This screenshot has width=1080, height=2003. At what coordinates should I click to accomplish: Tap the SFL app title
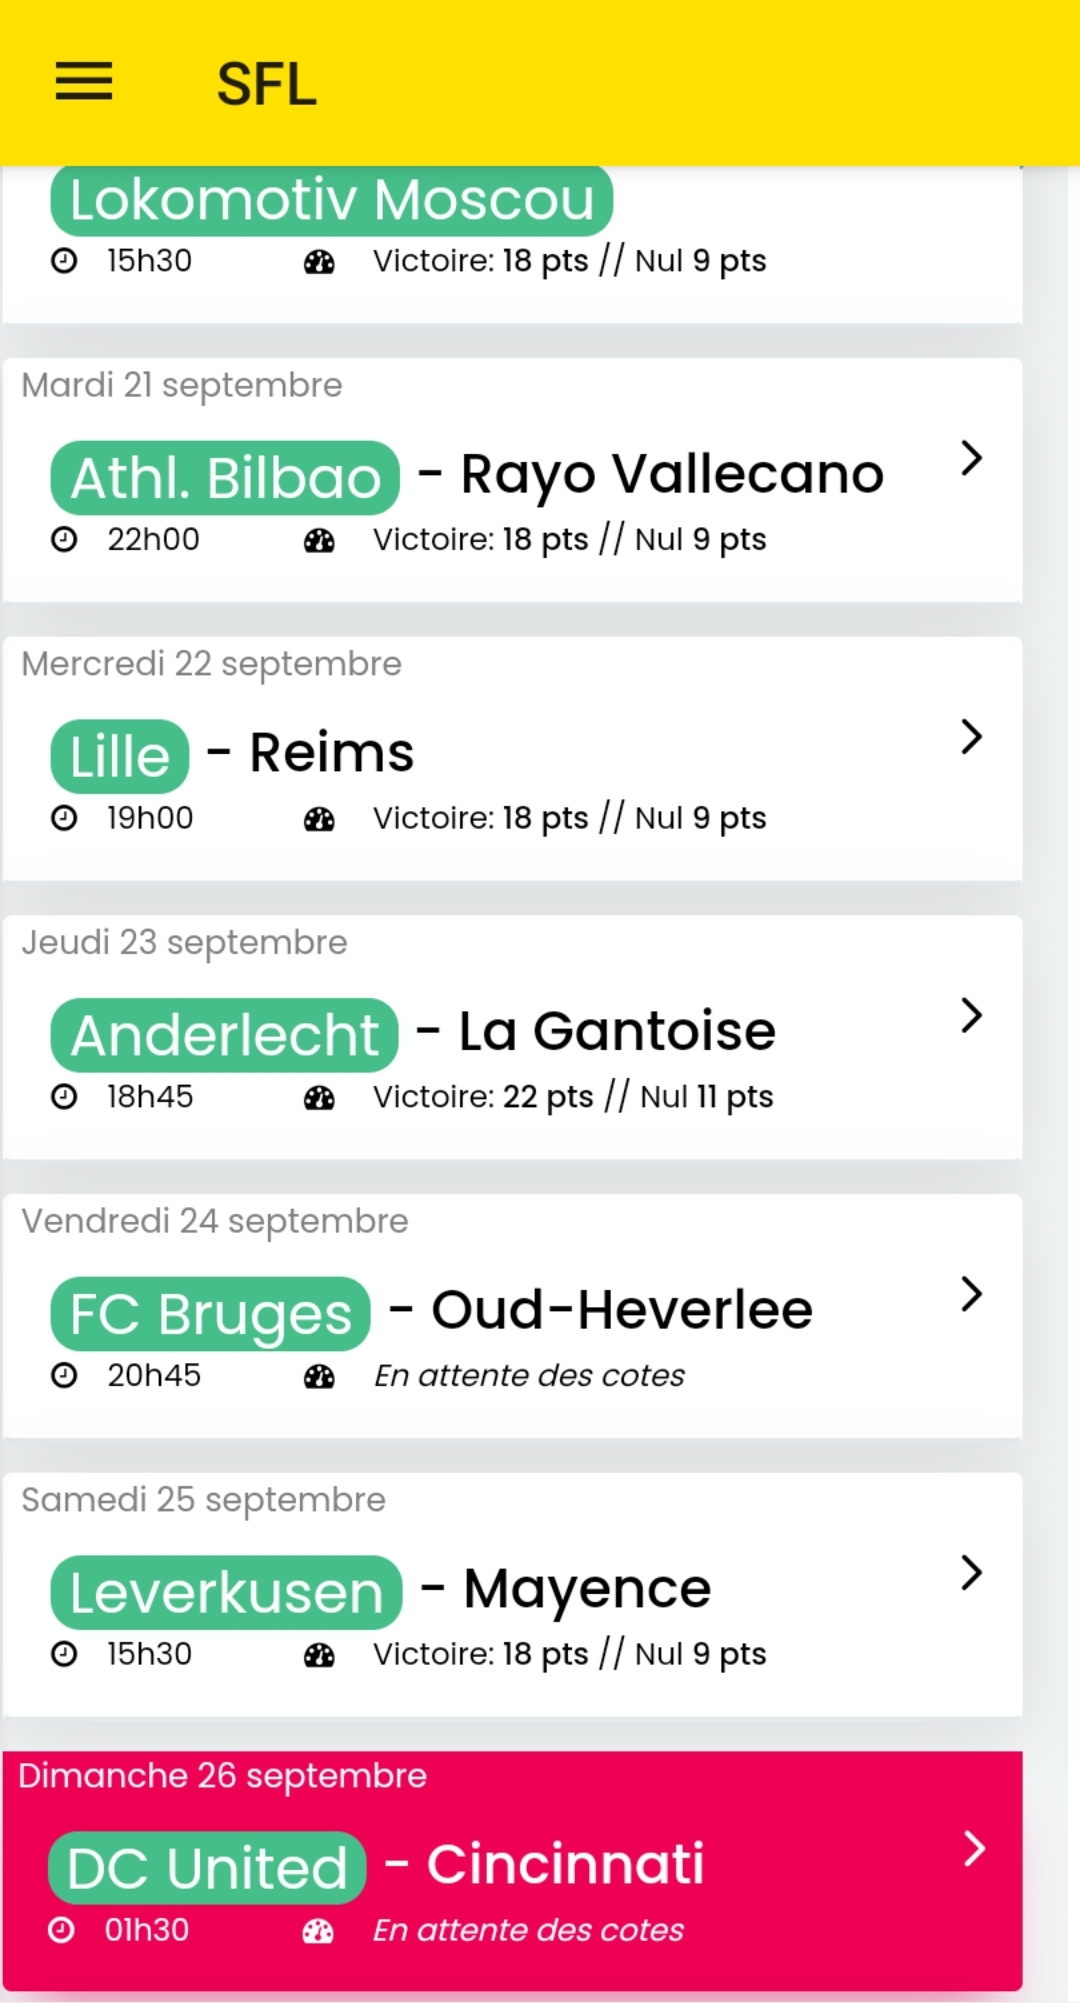click(267, 84)
